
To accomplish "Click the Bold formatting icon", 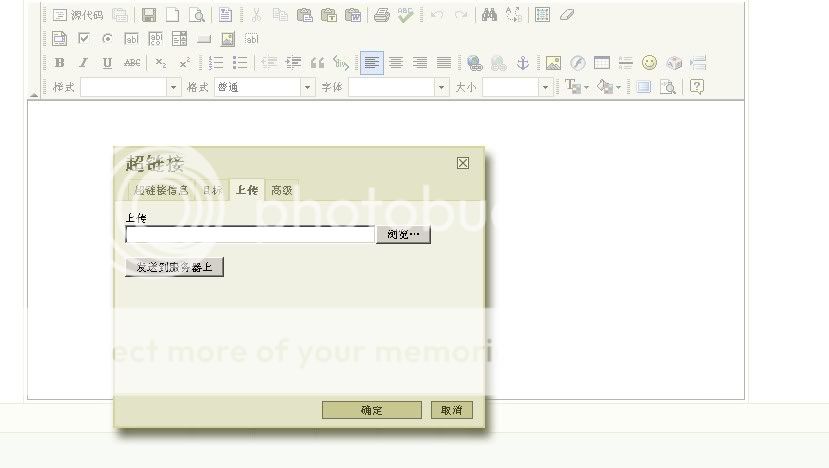I will pyautogui.click(x=59, y=63).
